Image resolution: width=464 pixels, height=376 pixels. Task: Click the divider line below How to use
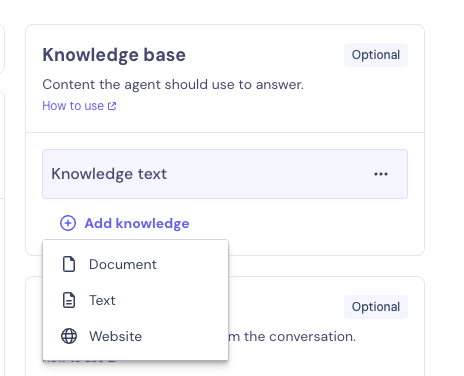pyautogui.click(x=225, y=132)
